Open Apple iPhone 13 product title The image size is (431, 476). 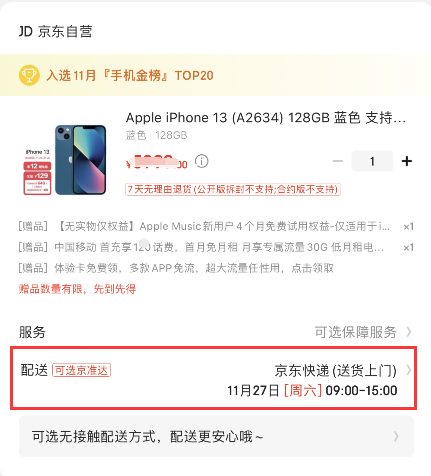(266, 118)
